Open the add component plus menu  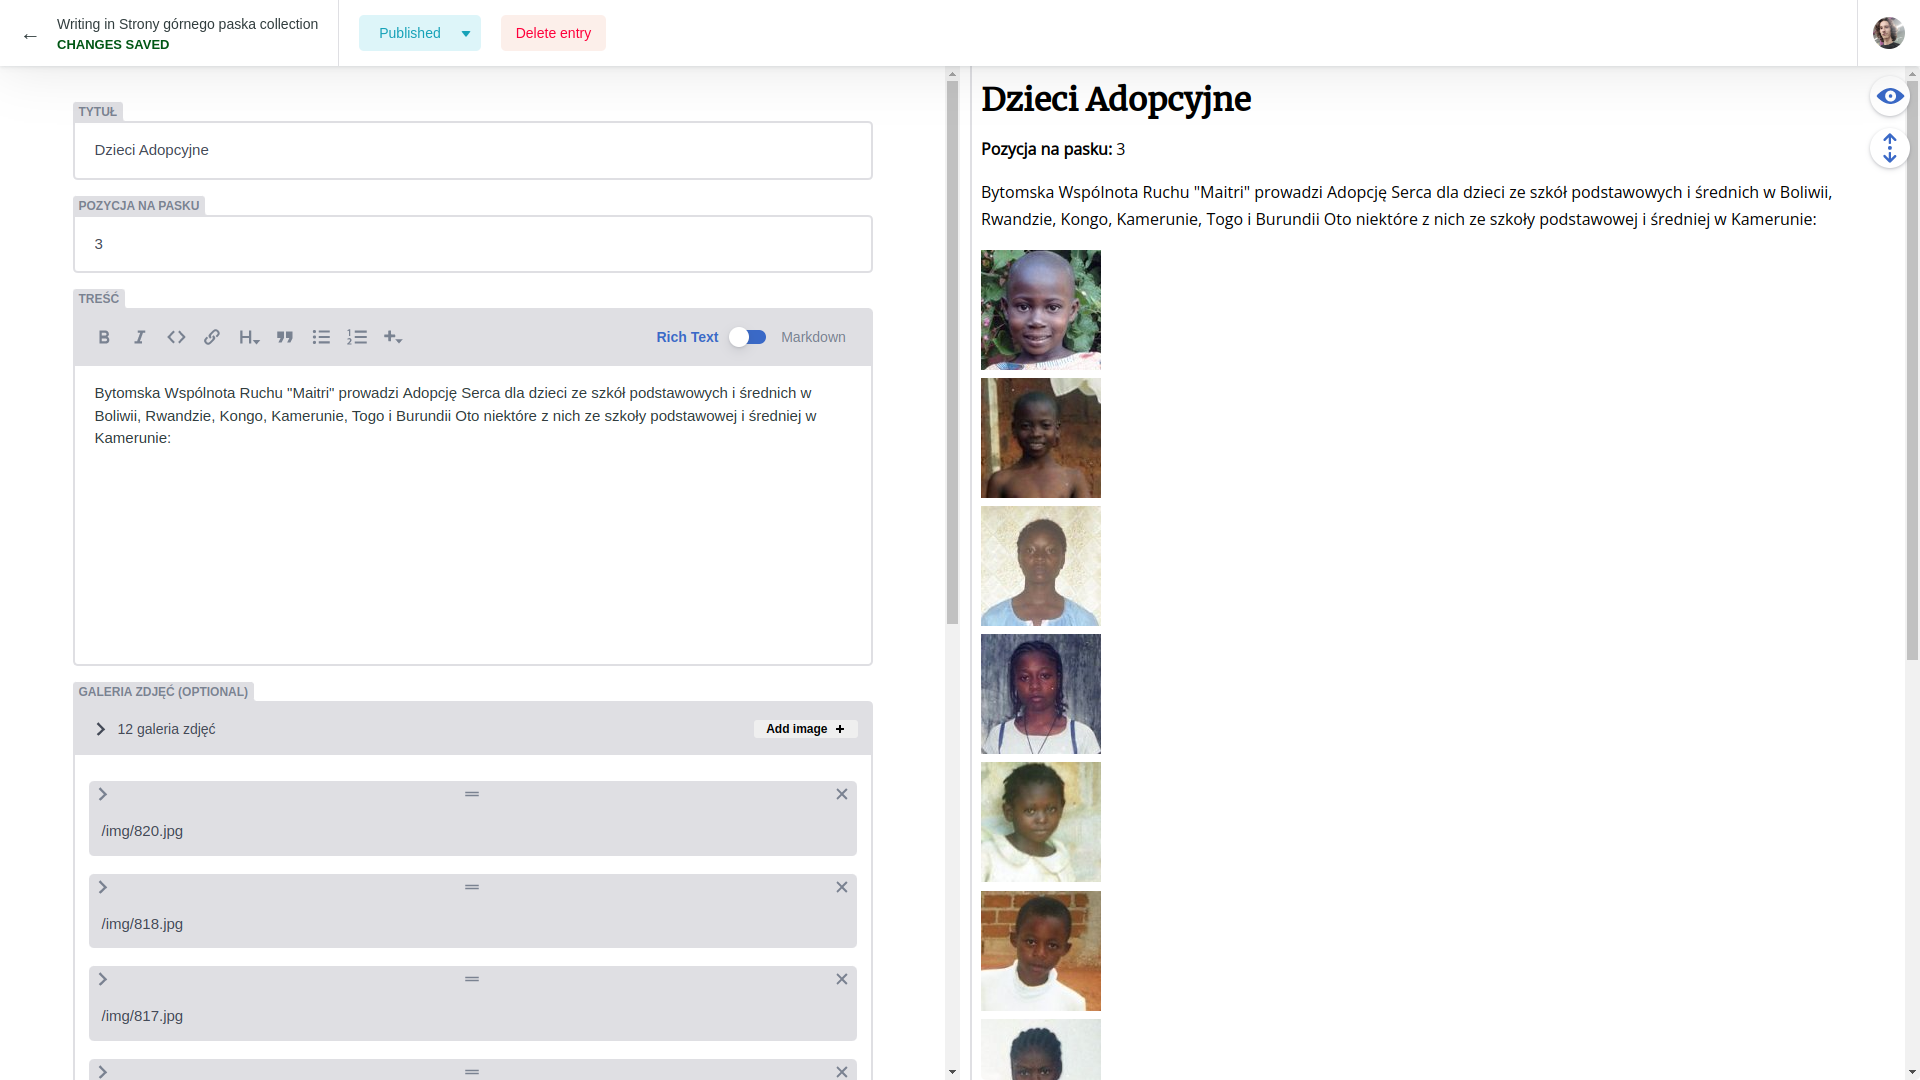click(x=393, y=337)
